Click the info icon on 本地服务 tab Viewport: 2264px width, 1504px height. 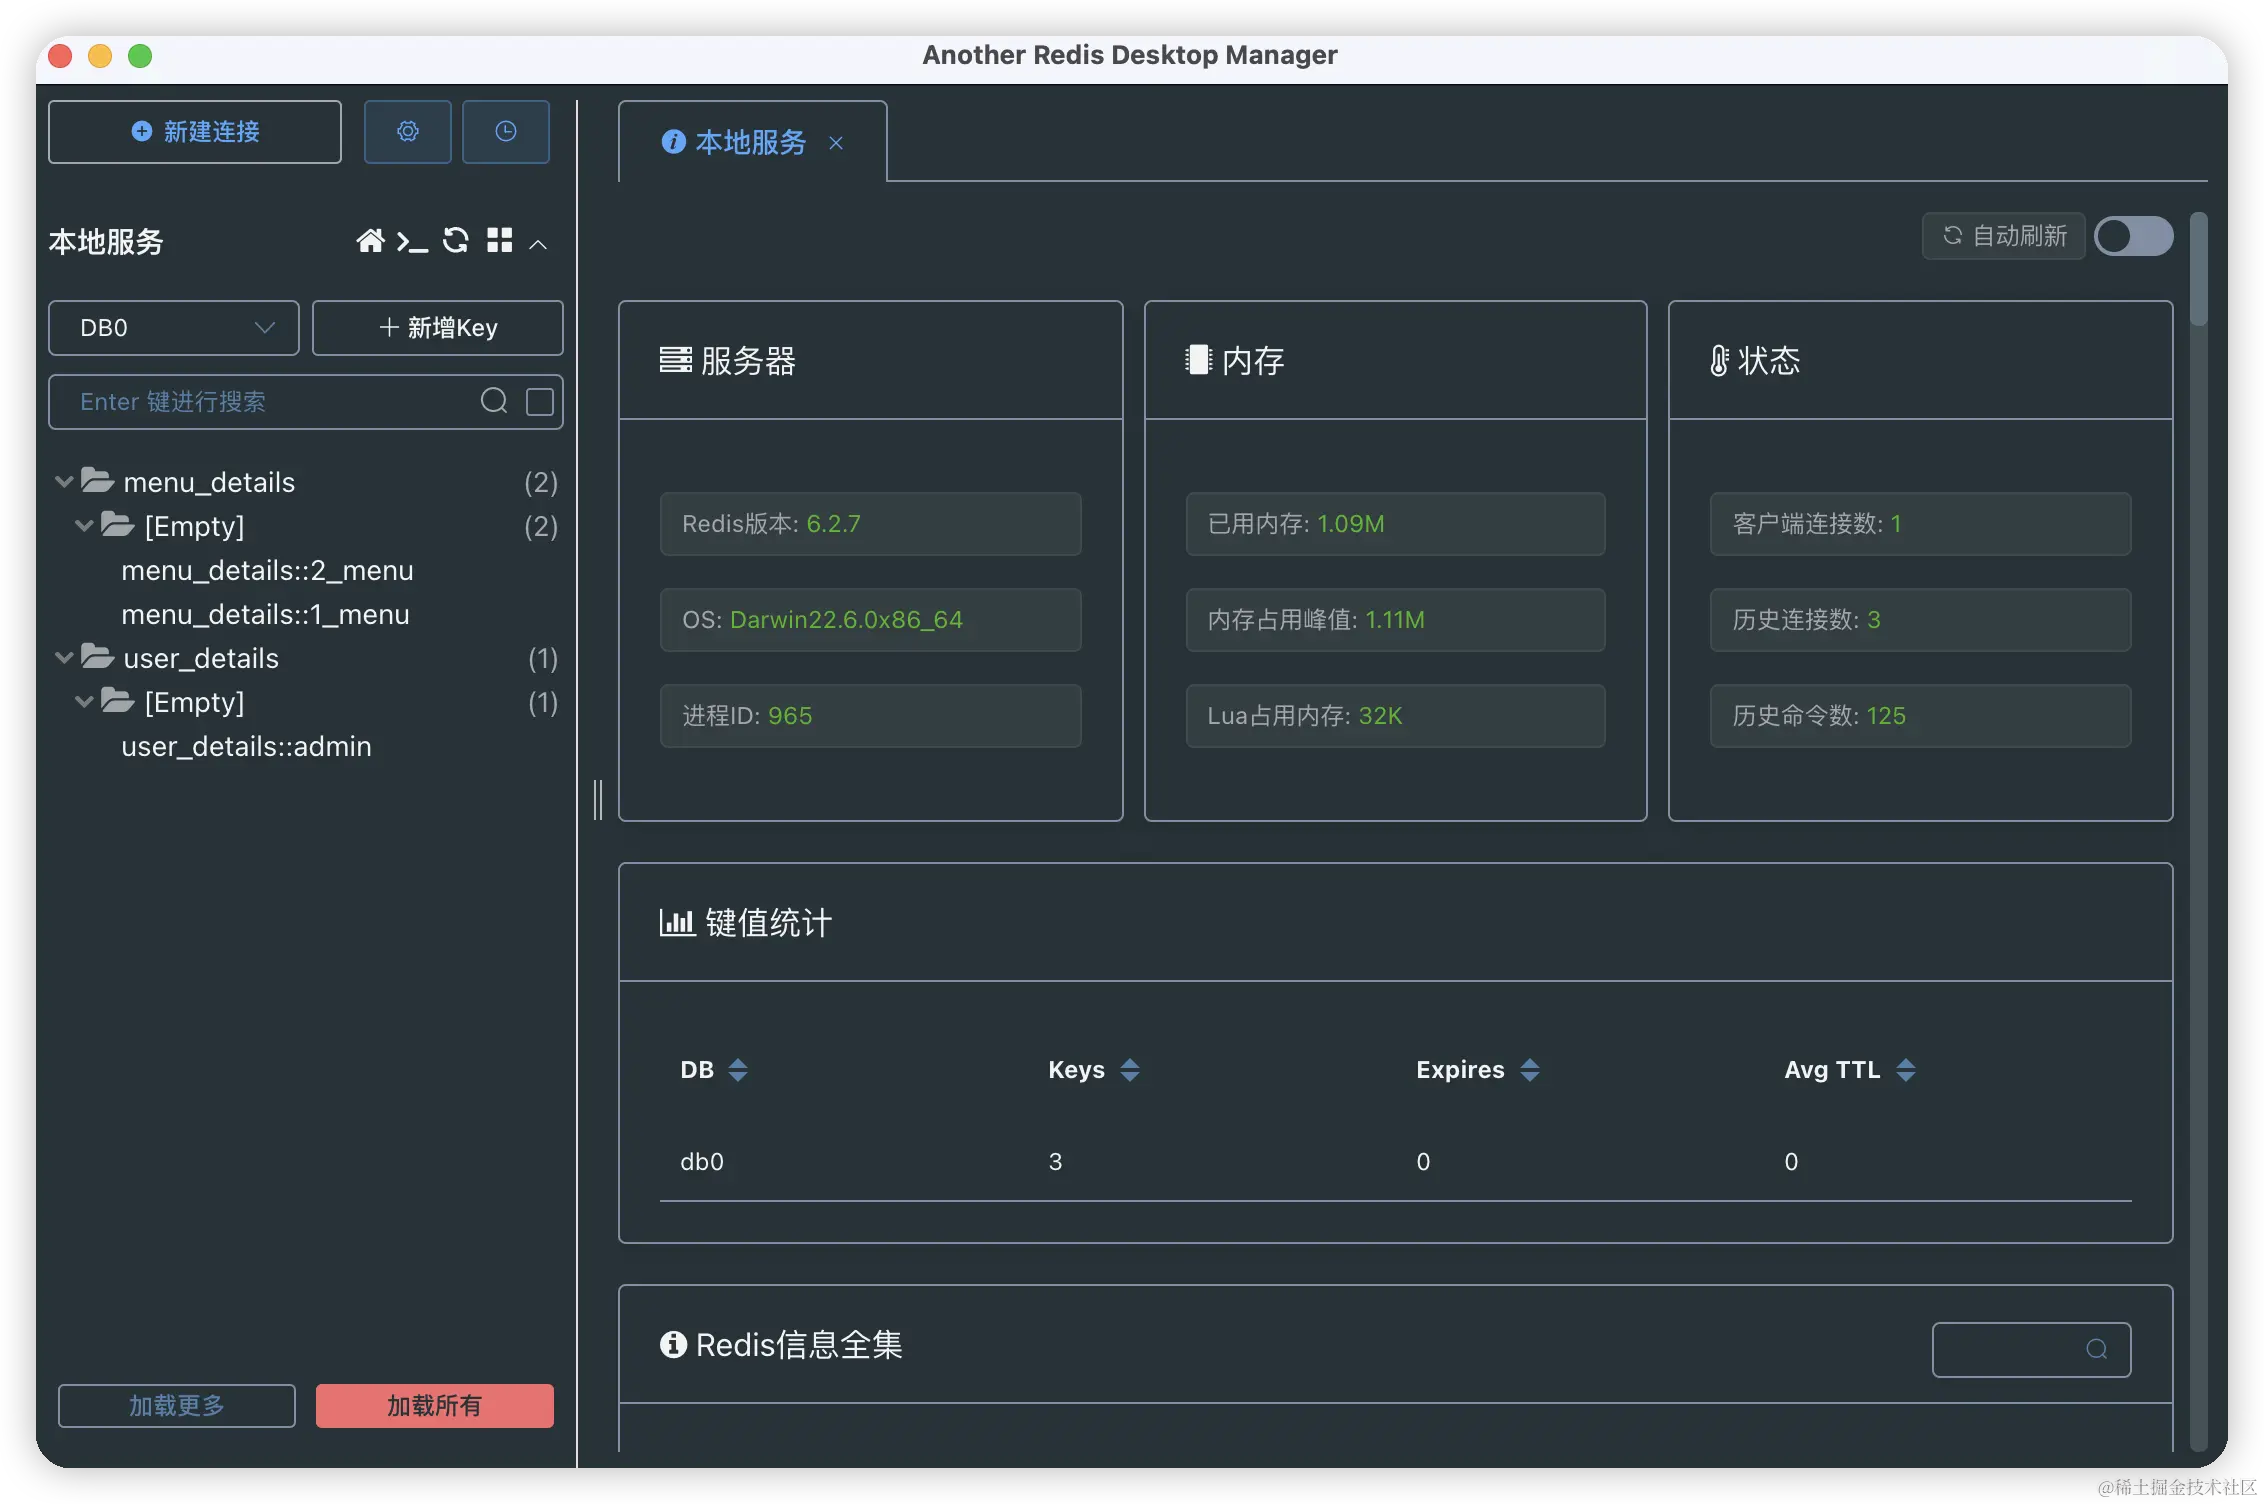(674, 142)
